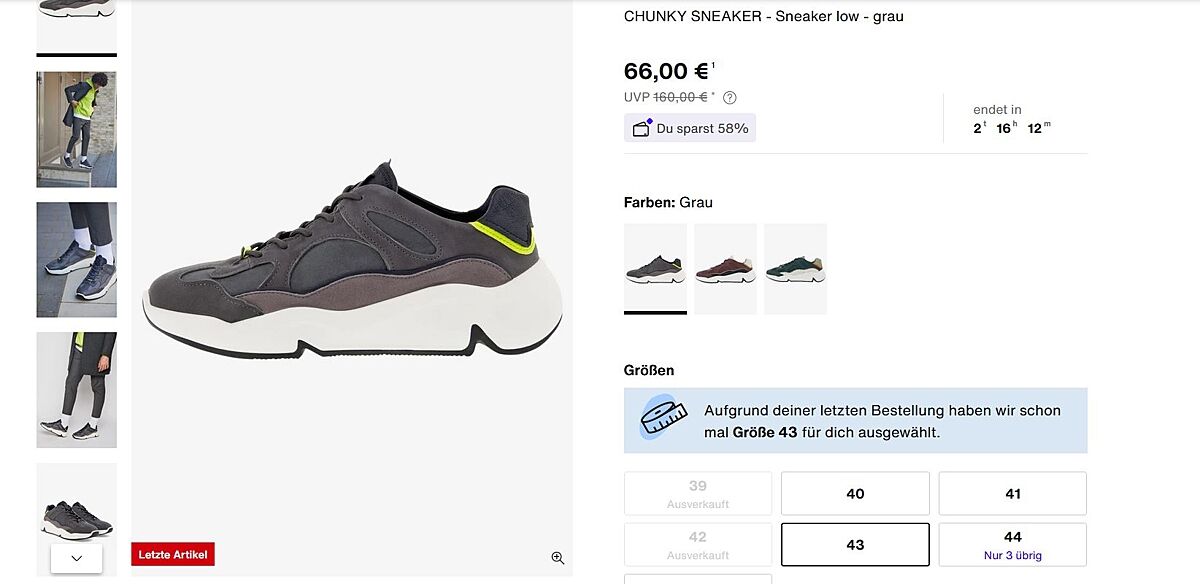View thumbnail of model in black coat
This screenshot has width=1200, height=584.
[x=77, y=390]
